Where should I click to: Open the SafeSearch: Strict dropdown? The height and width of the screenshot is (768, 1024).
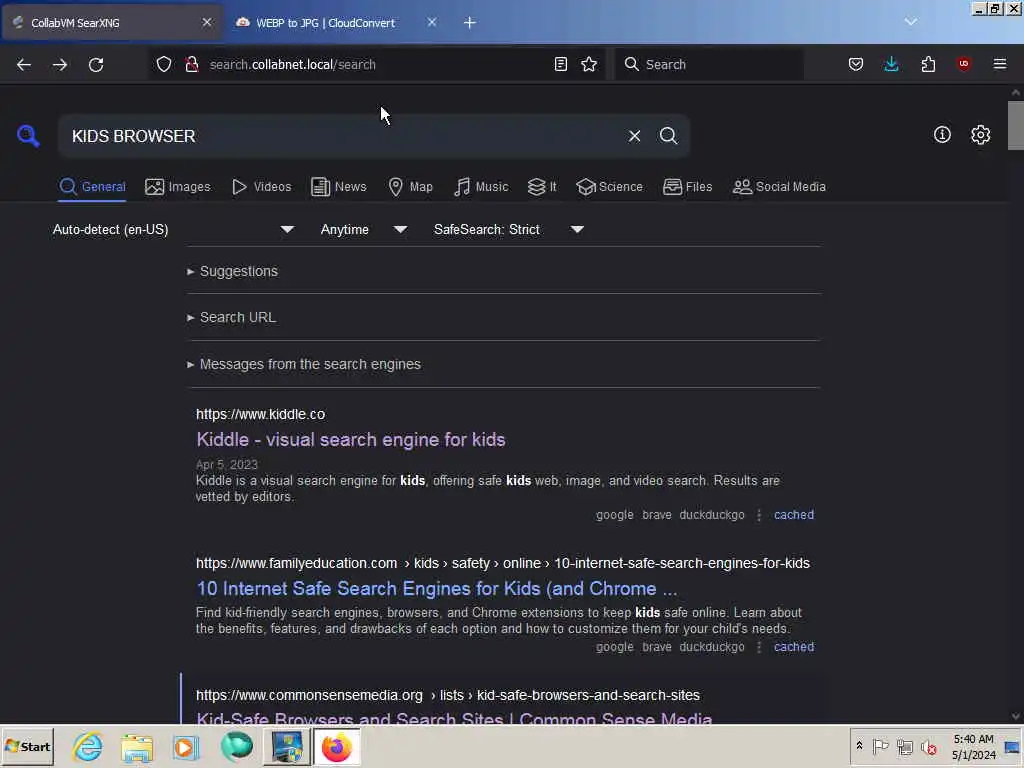(508, 230)
